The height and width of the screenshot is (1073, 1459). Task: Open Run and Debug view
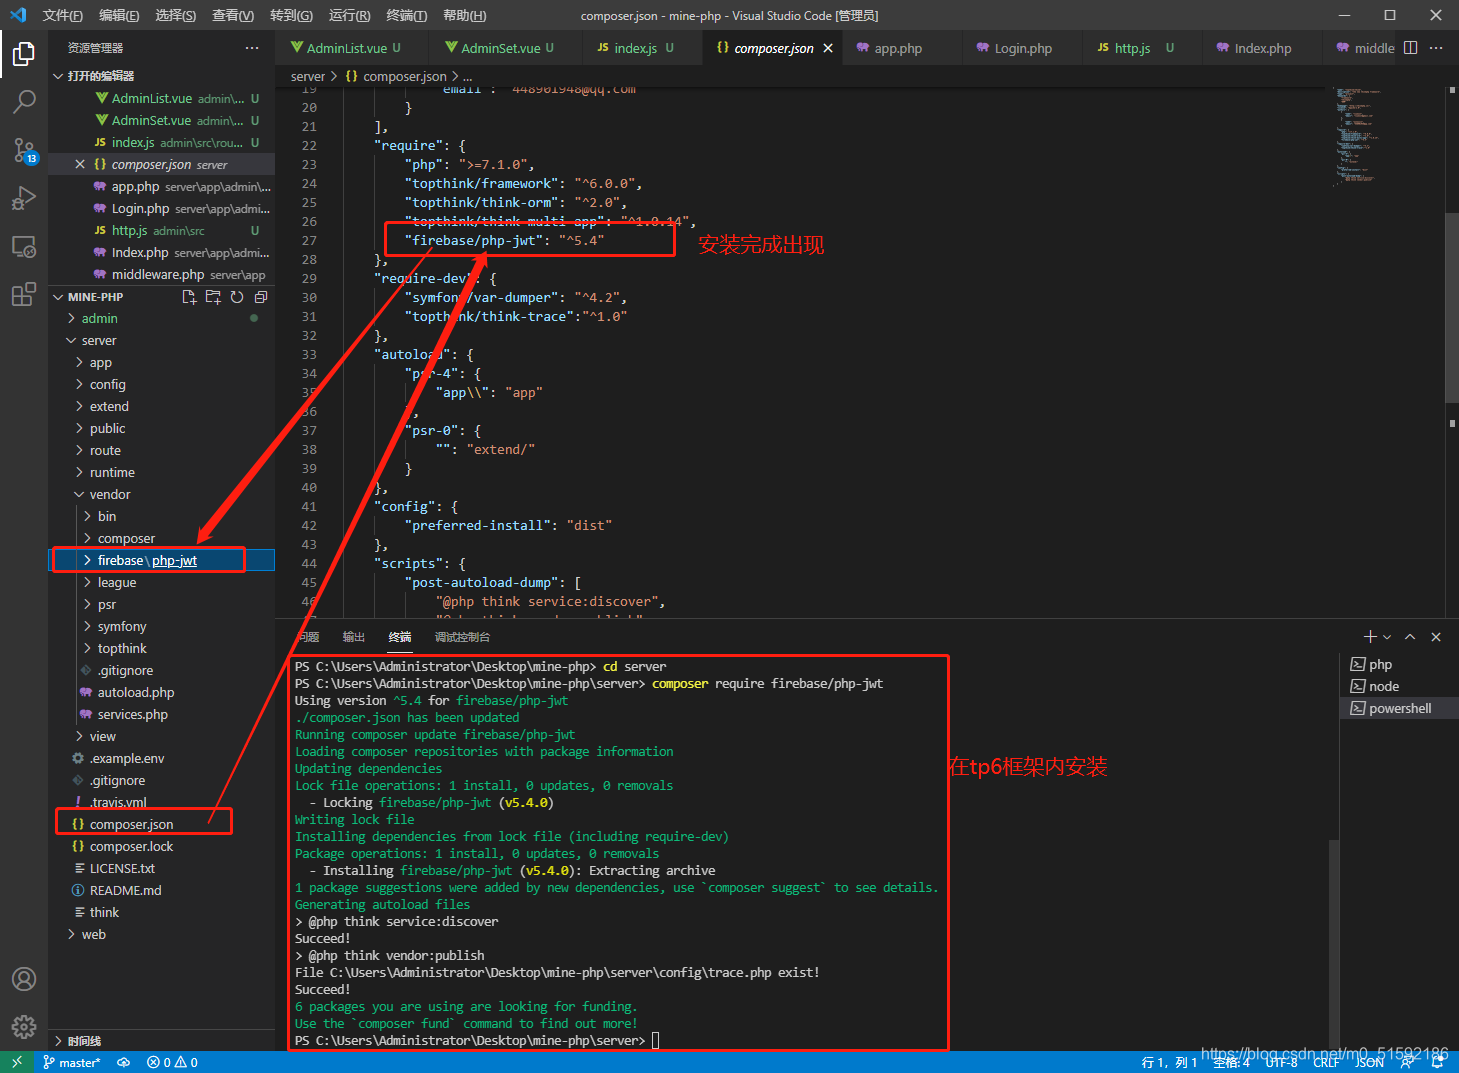(24, 198)
